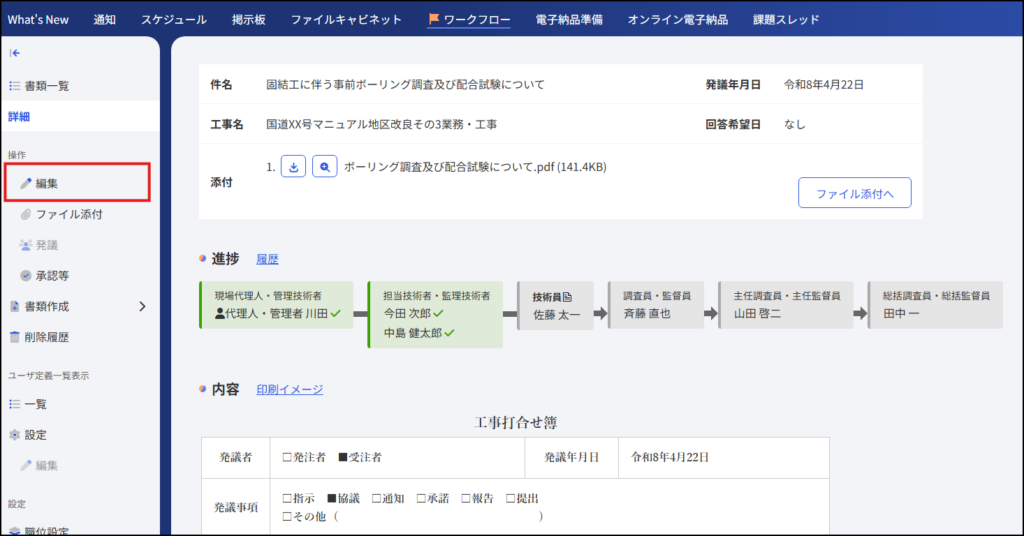The height and width of the screenshot is (536, 1024).
Task: Toggle the 報告 checkbox
Action: coord(466,498)
